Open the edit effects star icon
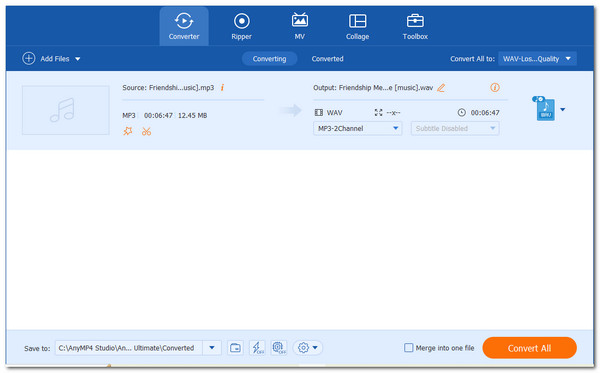This screenshot has height=373, width=600. click(x=128, y=131)
